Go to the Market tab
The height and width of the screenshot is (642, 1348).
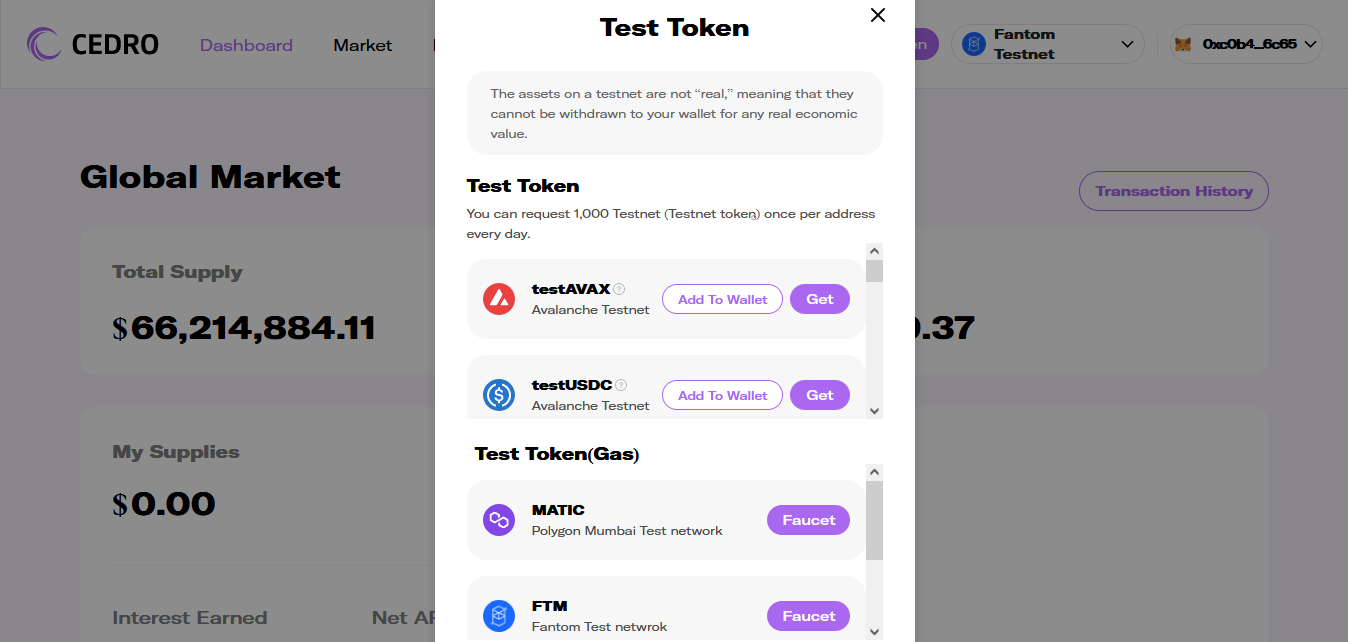tap(363, 45)
